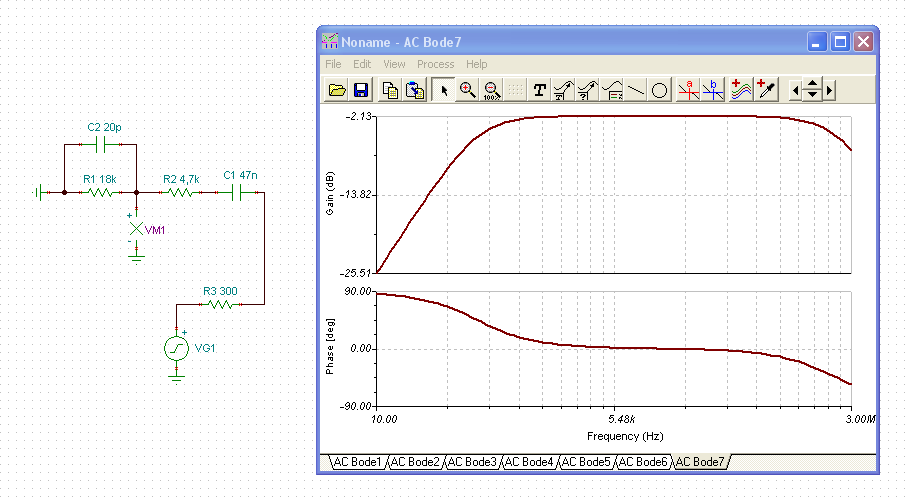Click the 5.48k frequency axis value
910x503 pixels.
tap(622, 419)
